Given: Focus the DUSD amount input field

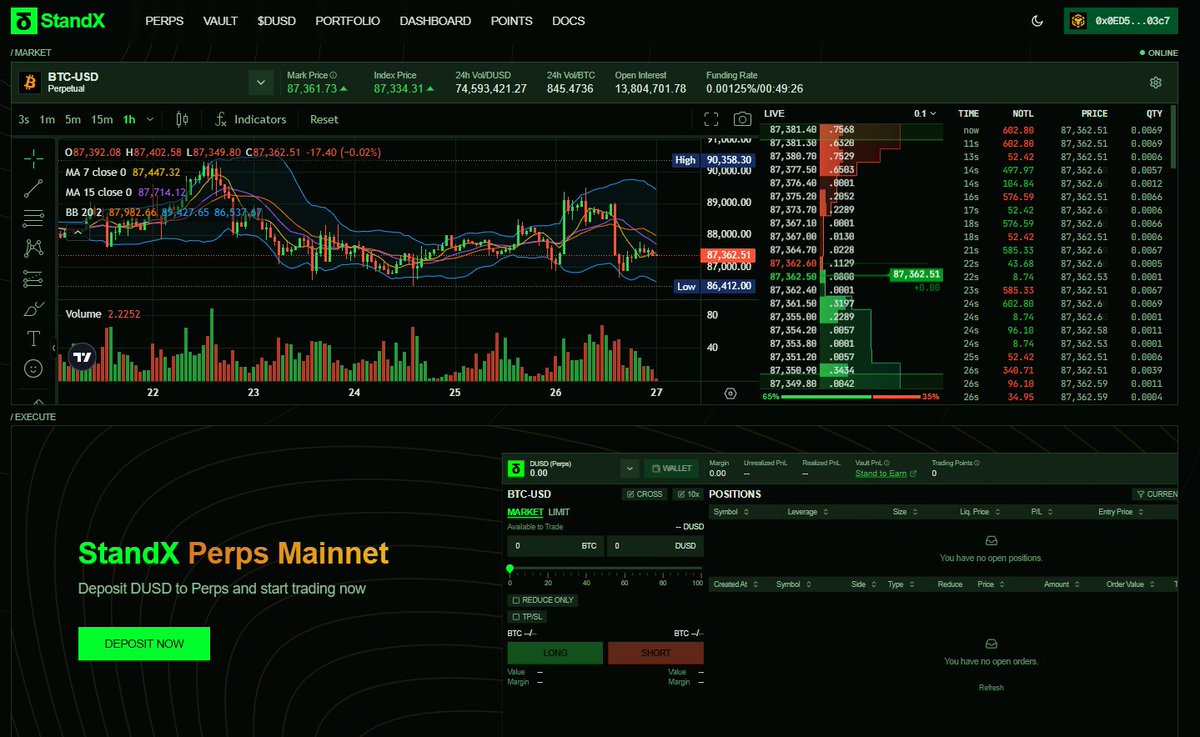Looking at the screenshot, I should (x=655, y=546).
